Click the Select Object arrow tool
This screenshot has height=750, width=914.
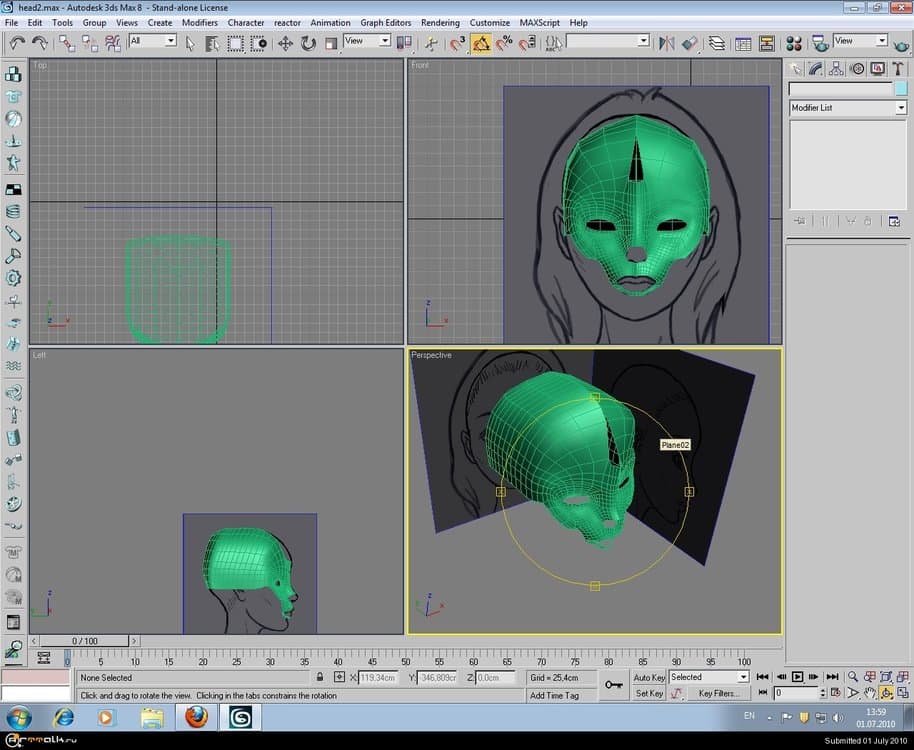coord(191,43)
